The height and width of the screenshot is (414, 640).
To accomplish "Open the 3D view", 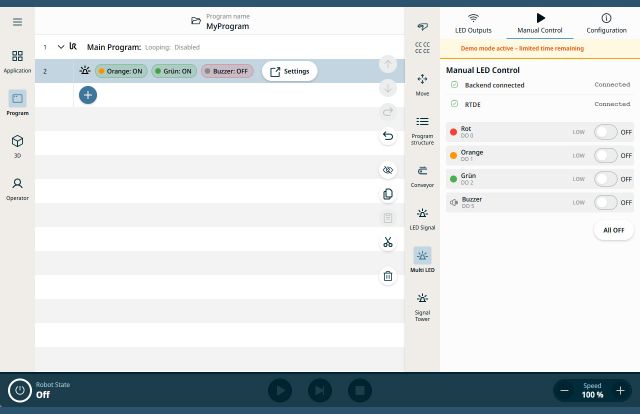I will (x=17, y=146).
